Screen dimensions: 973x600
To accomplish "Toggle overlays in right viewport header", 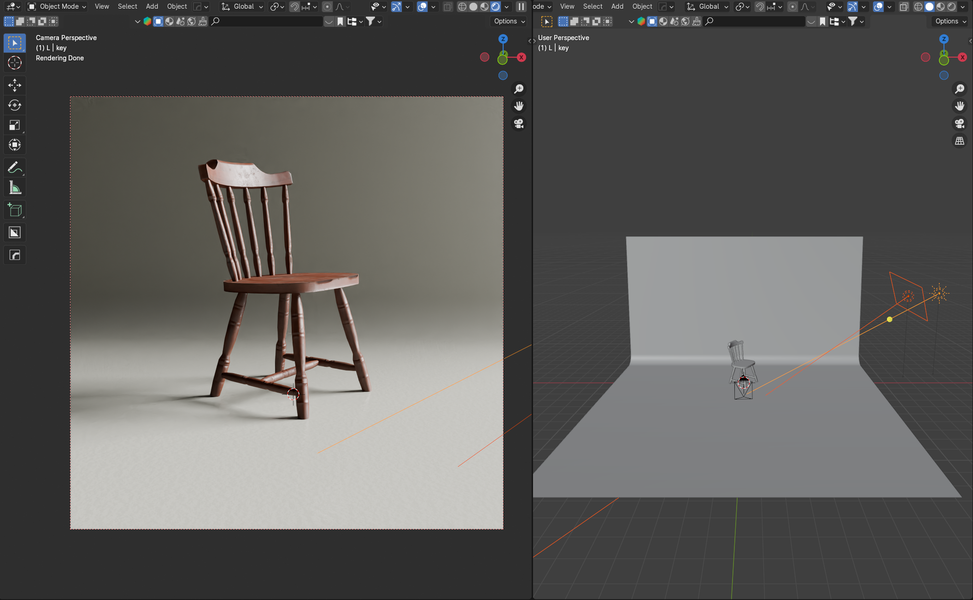I will click(878, 6).
